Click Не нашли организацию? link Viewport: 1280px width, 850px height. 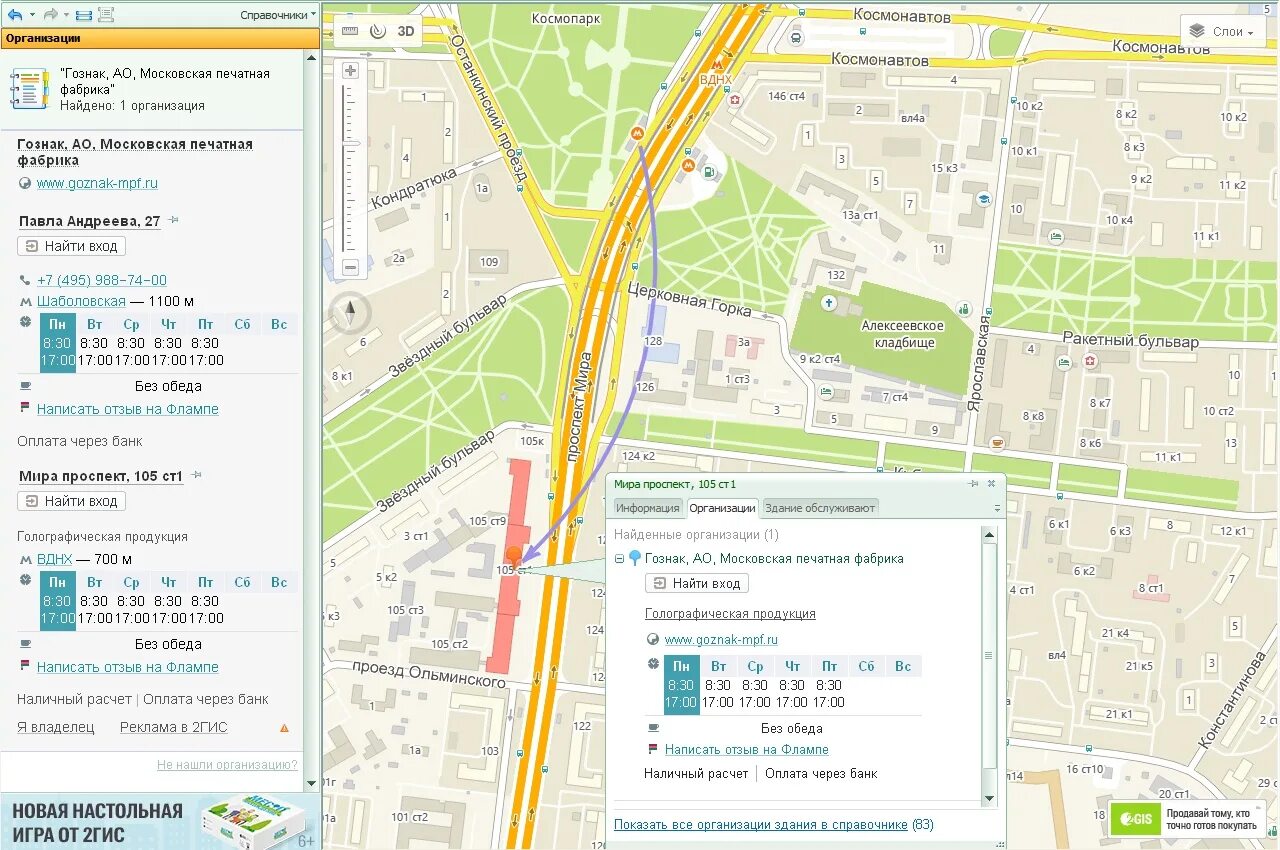click(x=227, y=765)
